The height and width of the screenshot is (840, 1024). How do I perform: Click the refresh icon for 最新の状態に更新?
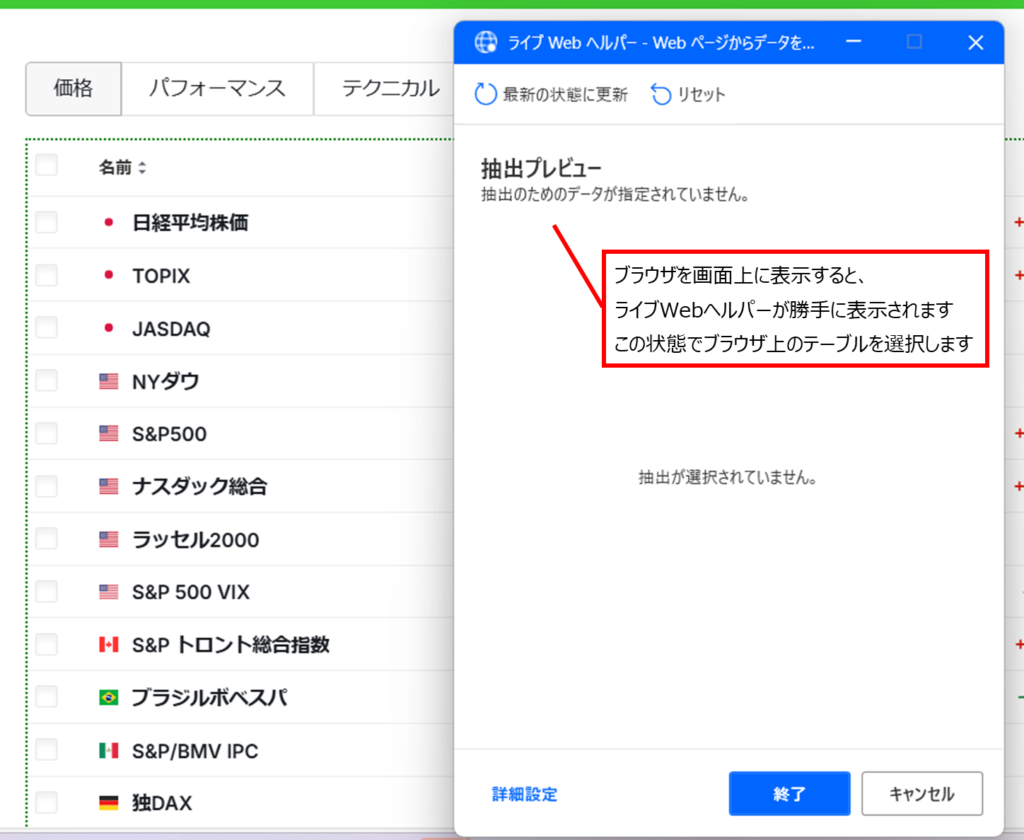coord(485,94)
